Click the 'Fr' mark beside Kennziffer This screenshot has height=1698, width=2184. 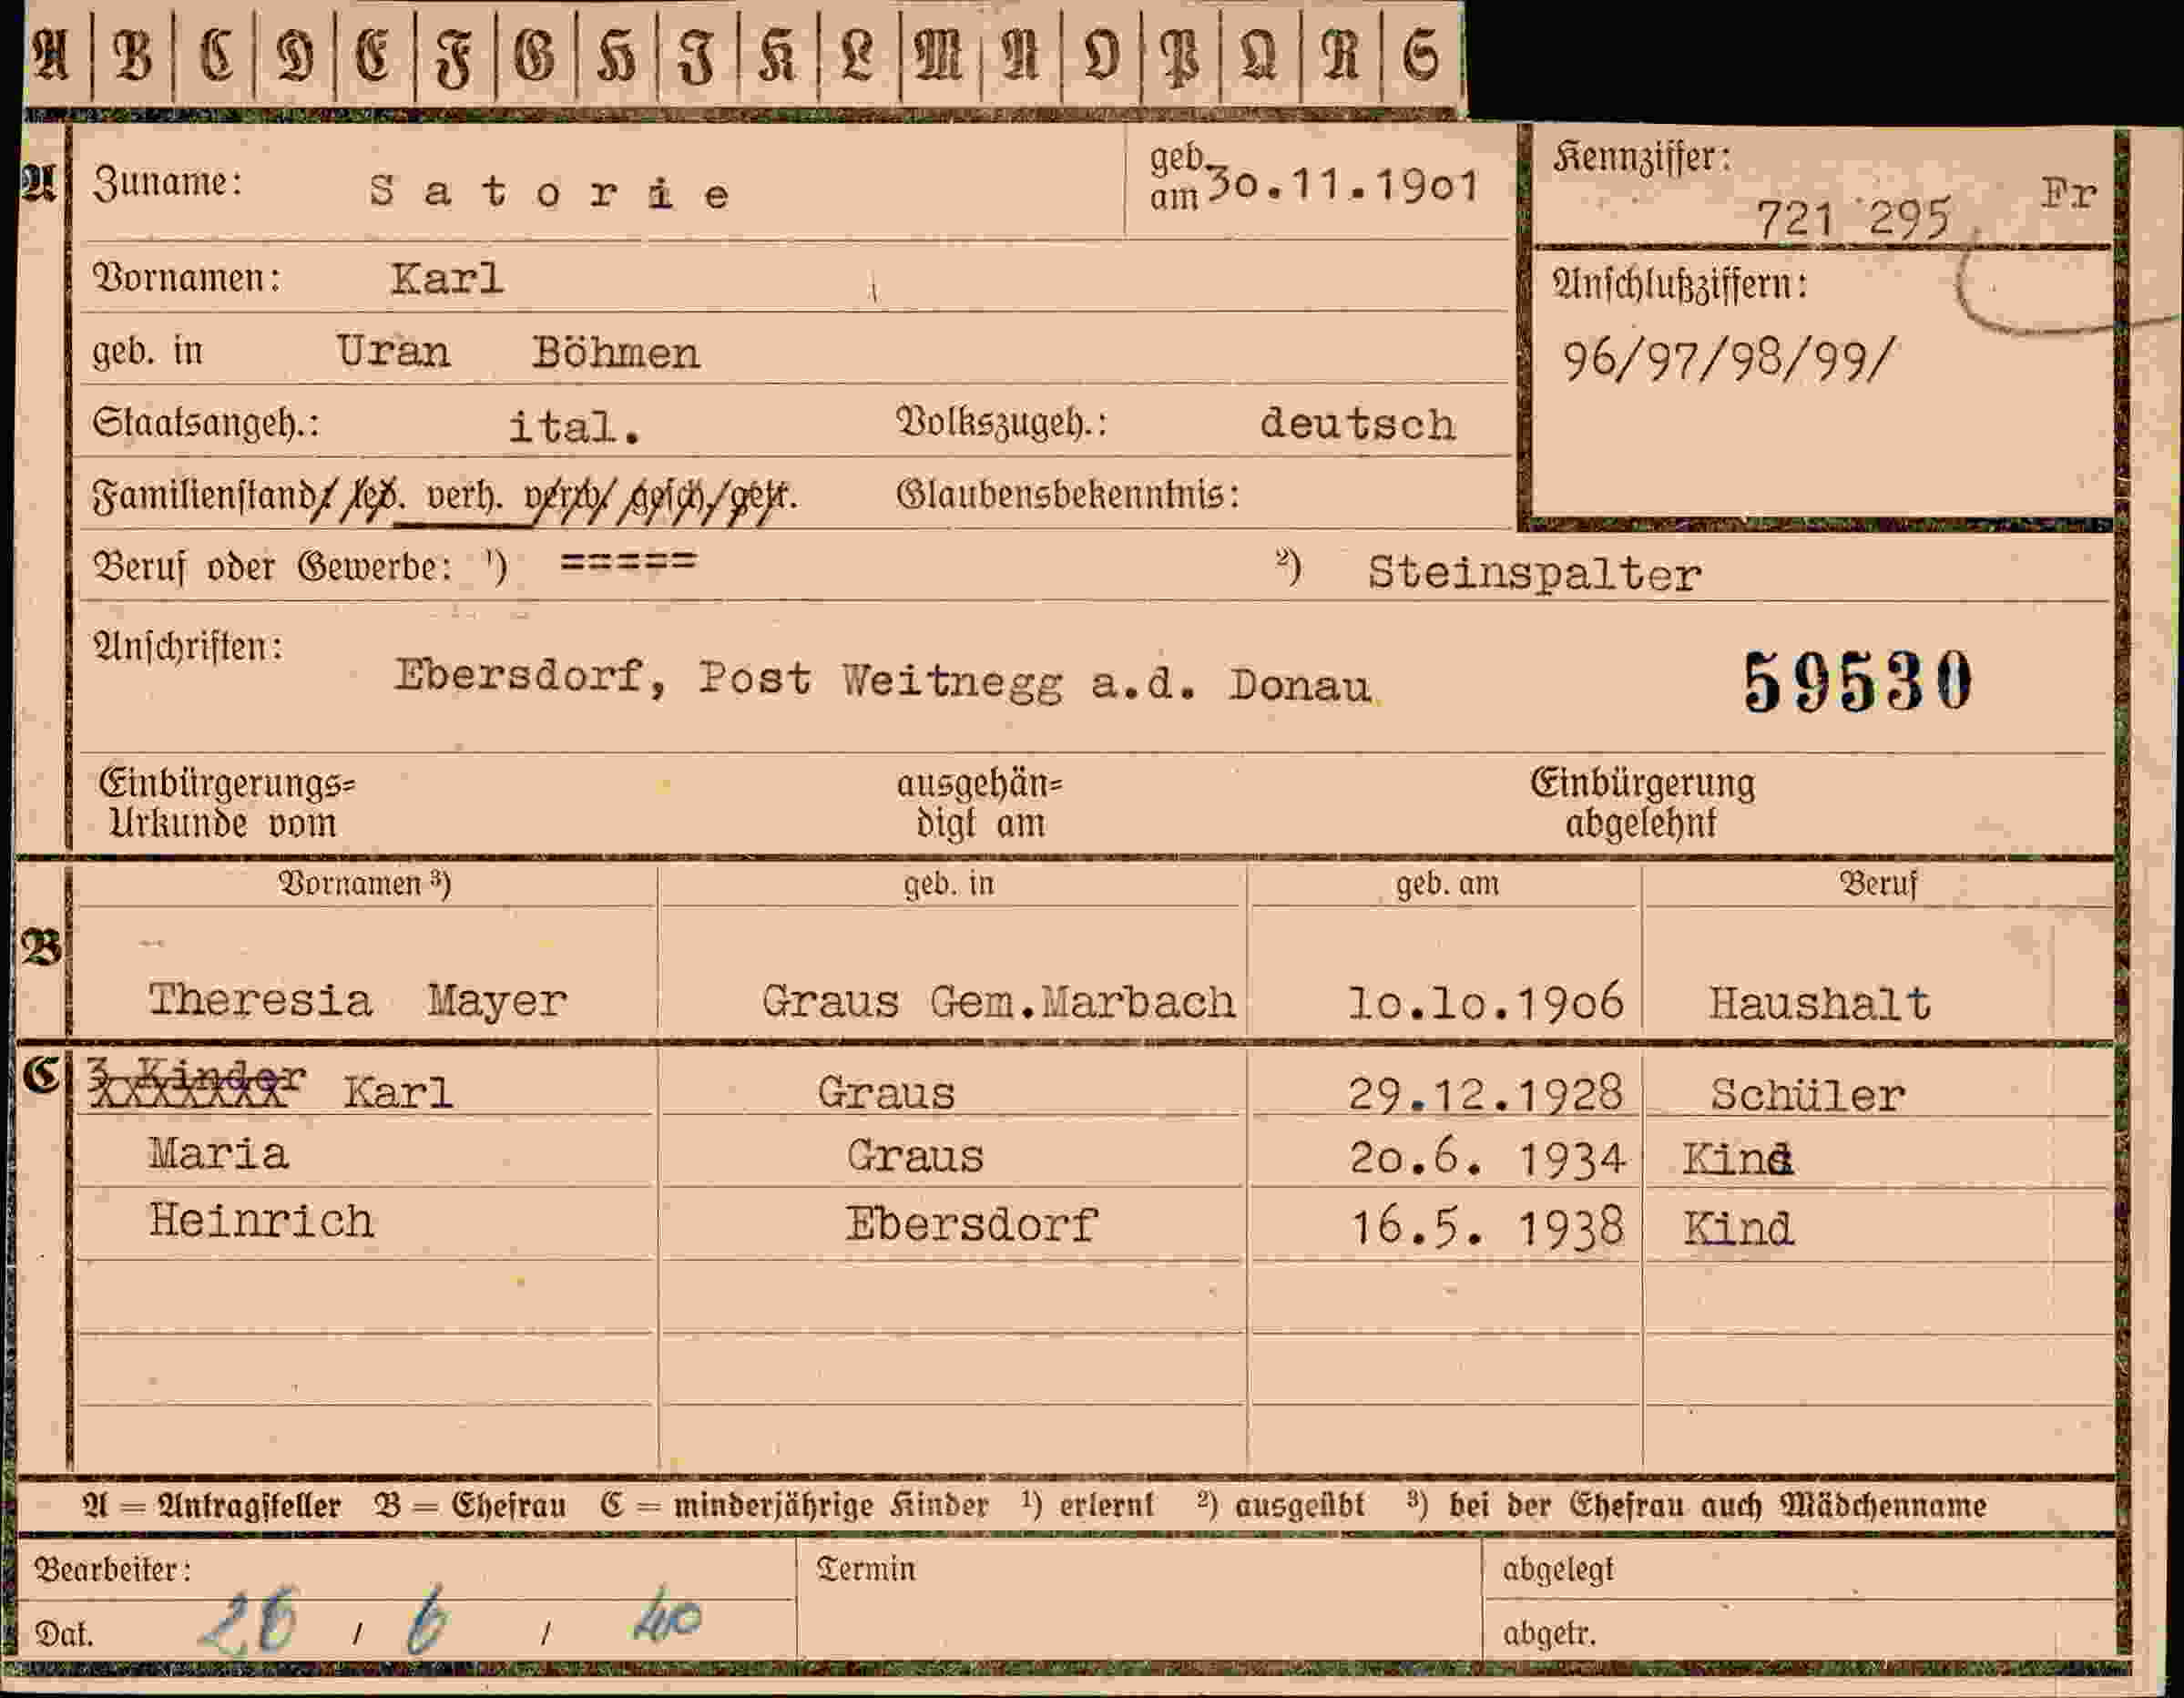click(x=2068, y=192)
